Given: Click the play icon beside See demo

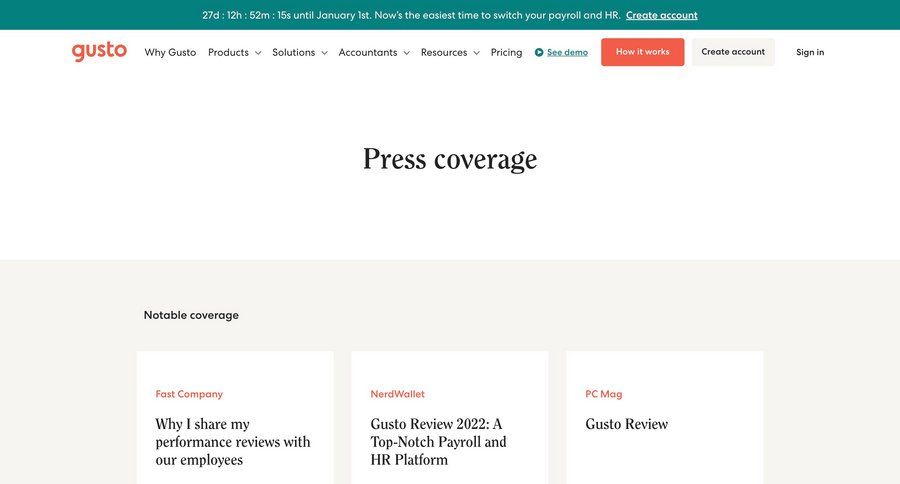Looking at the screenshot, I should click(539, 52).
